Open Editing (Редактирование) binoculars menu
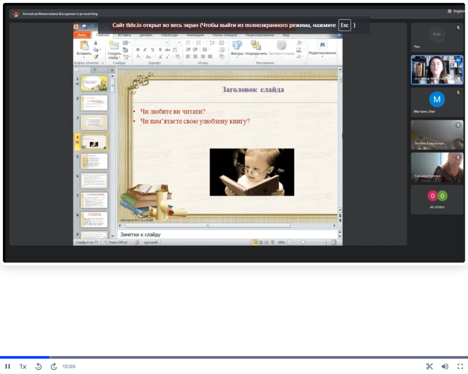The width and height of the screenshot is (468, 374). 322,48
